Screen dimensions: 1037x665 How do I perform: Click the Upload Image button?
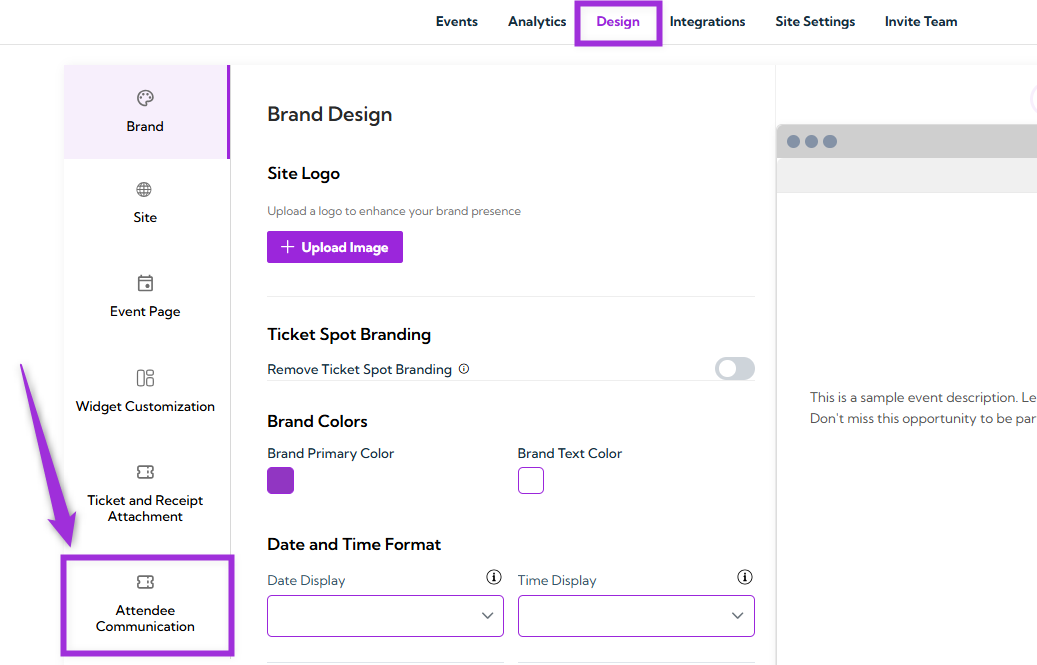click(335, 248)
